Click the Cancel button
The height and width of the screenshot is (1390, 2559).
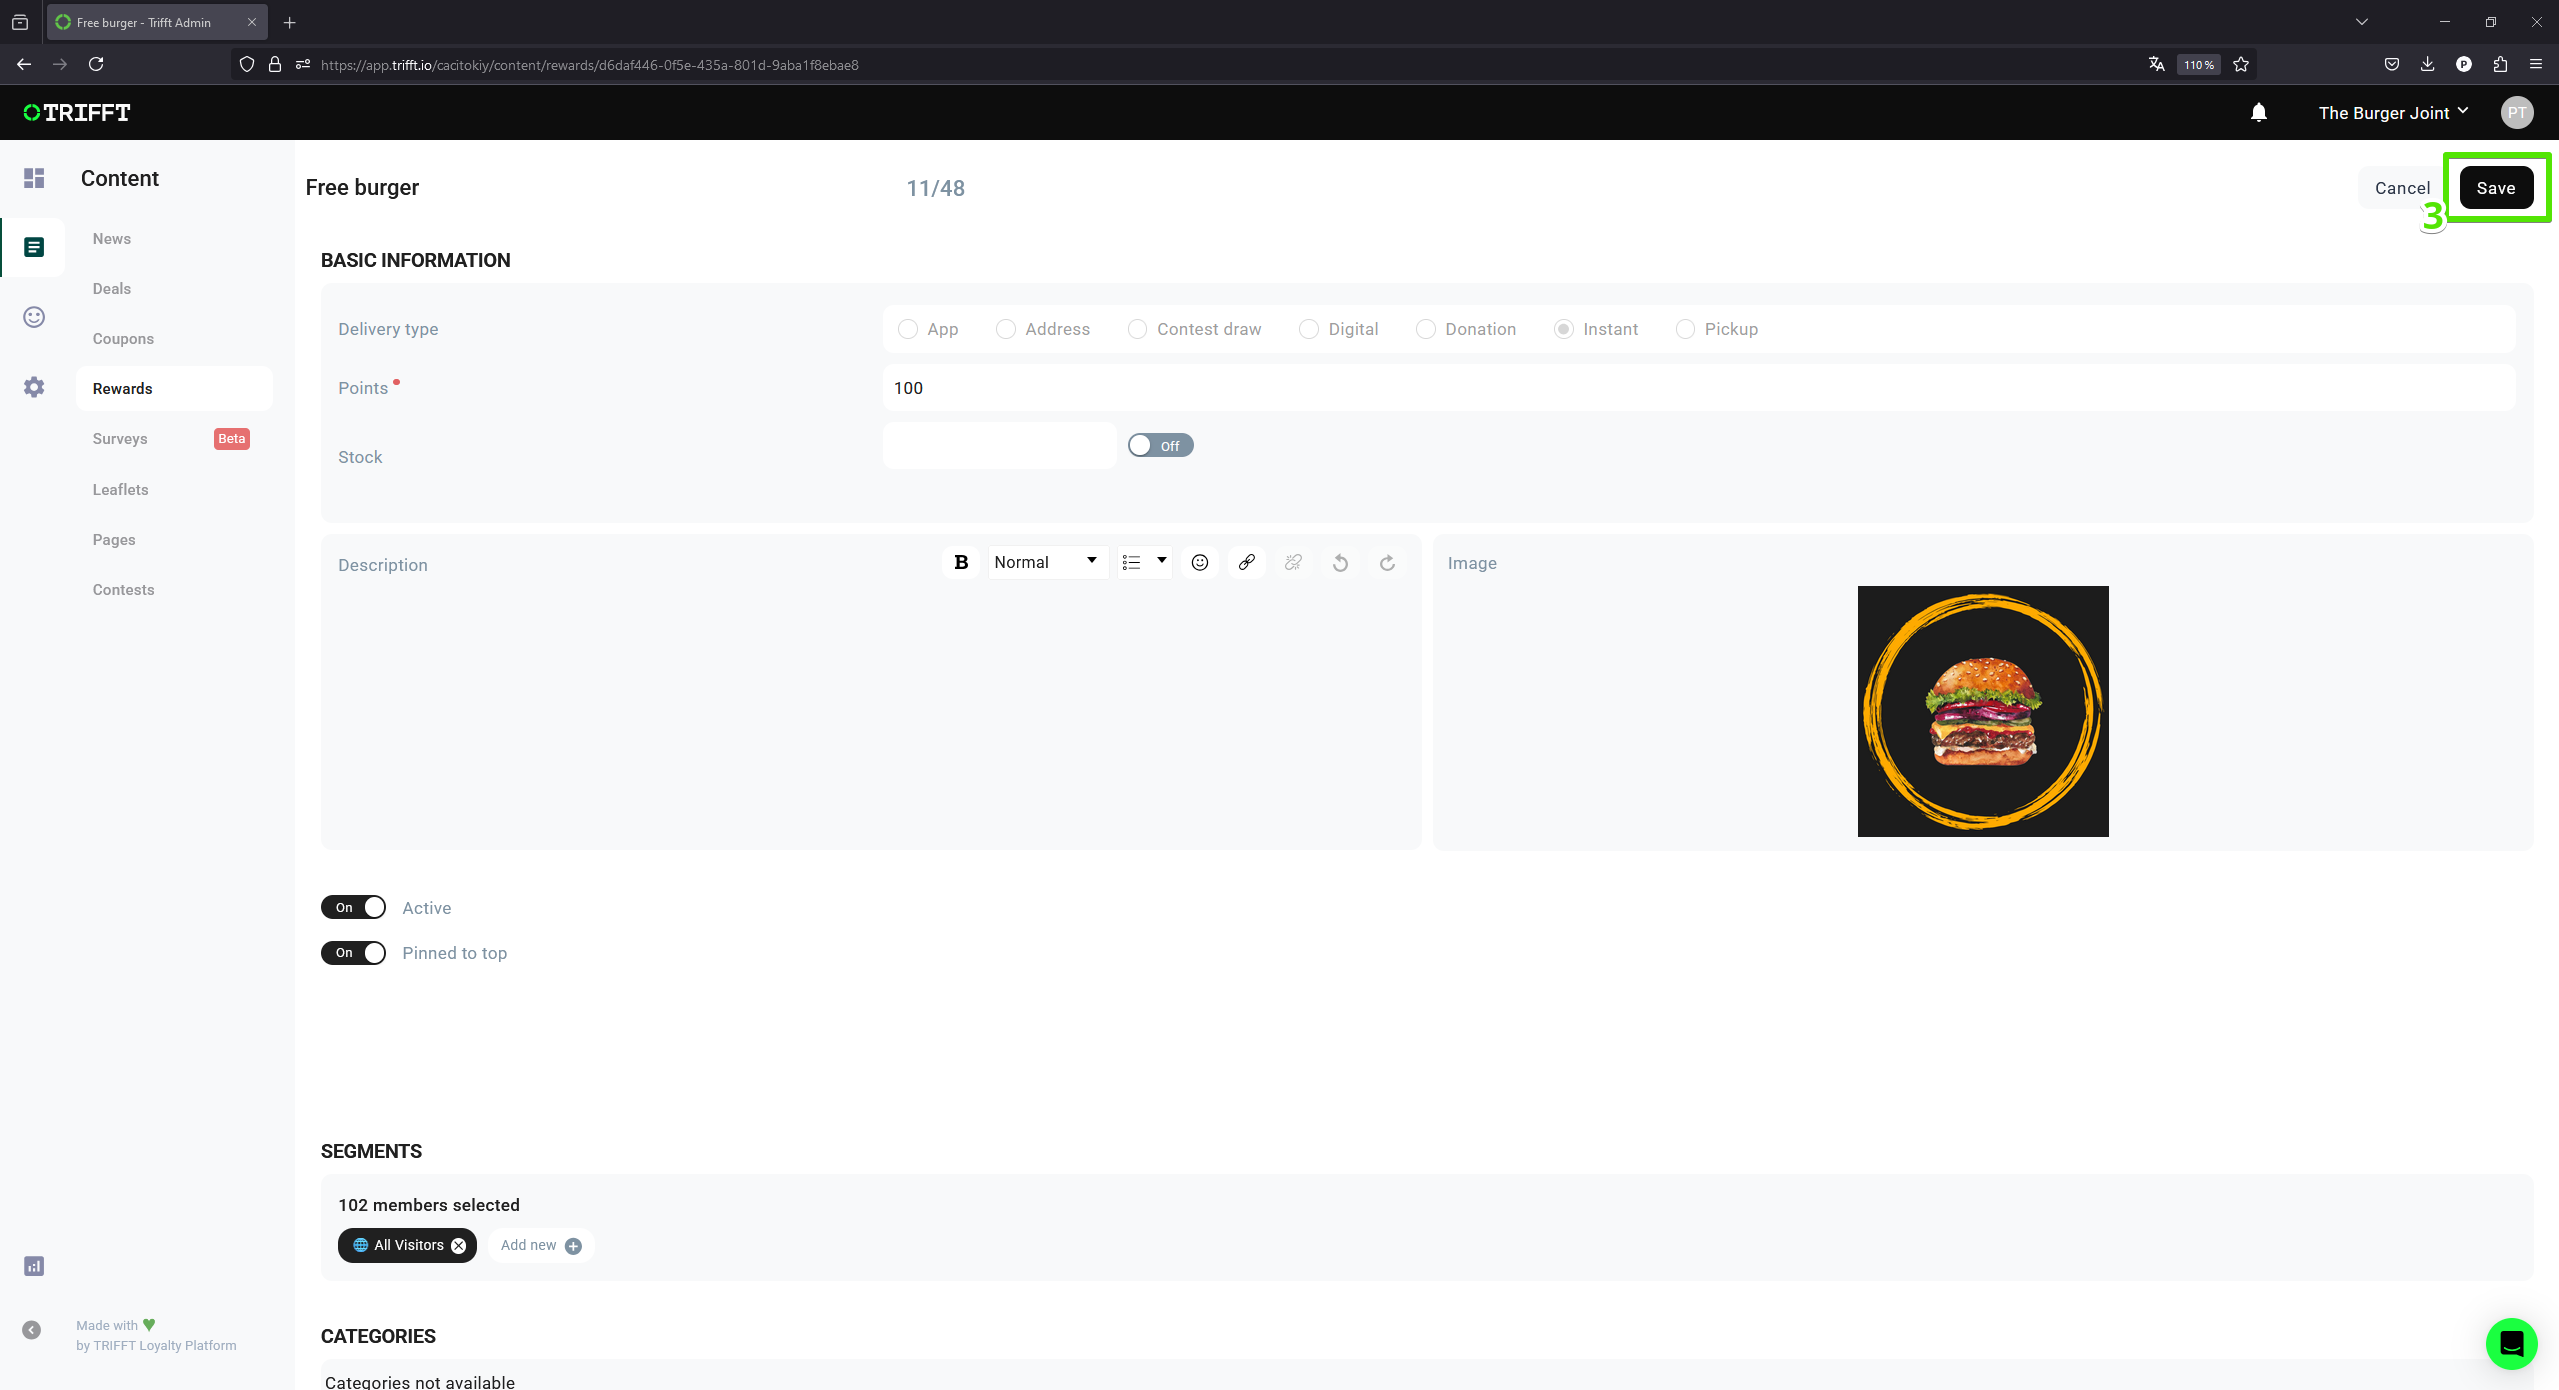pyautogui.click(x=2403, y=187)
